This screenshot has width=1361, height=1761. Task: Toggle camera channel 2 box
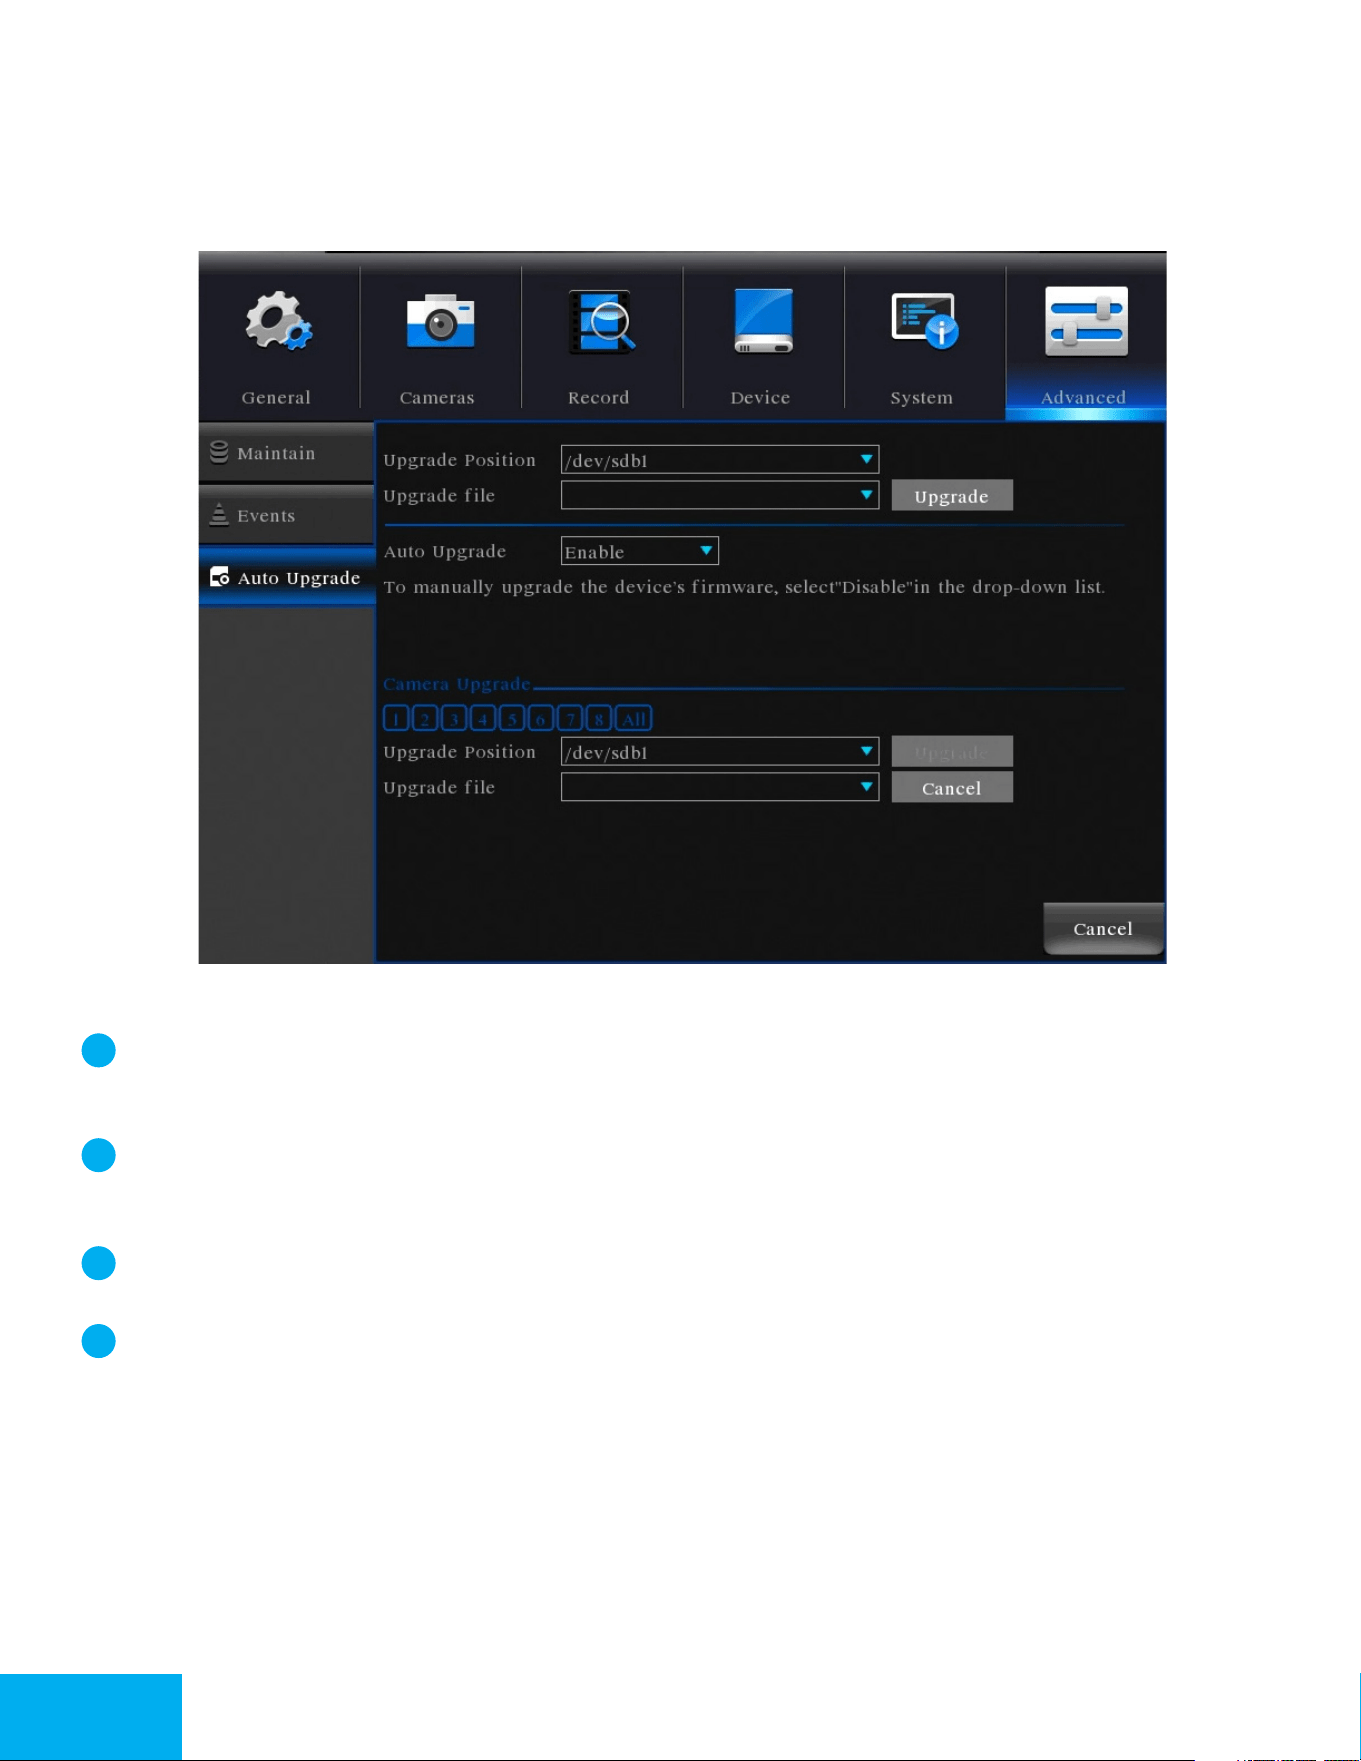click(x=425, y=719)
